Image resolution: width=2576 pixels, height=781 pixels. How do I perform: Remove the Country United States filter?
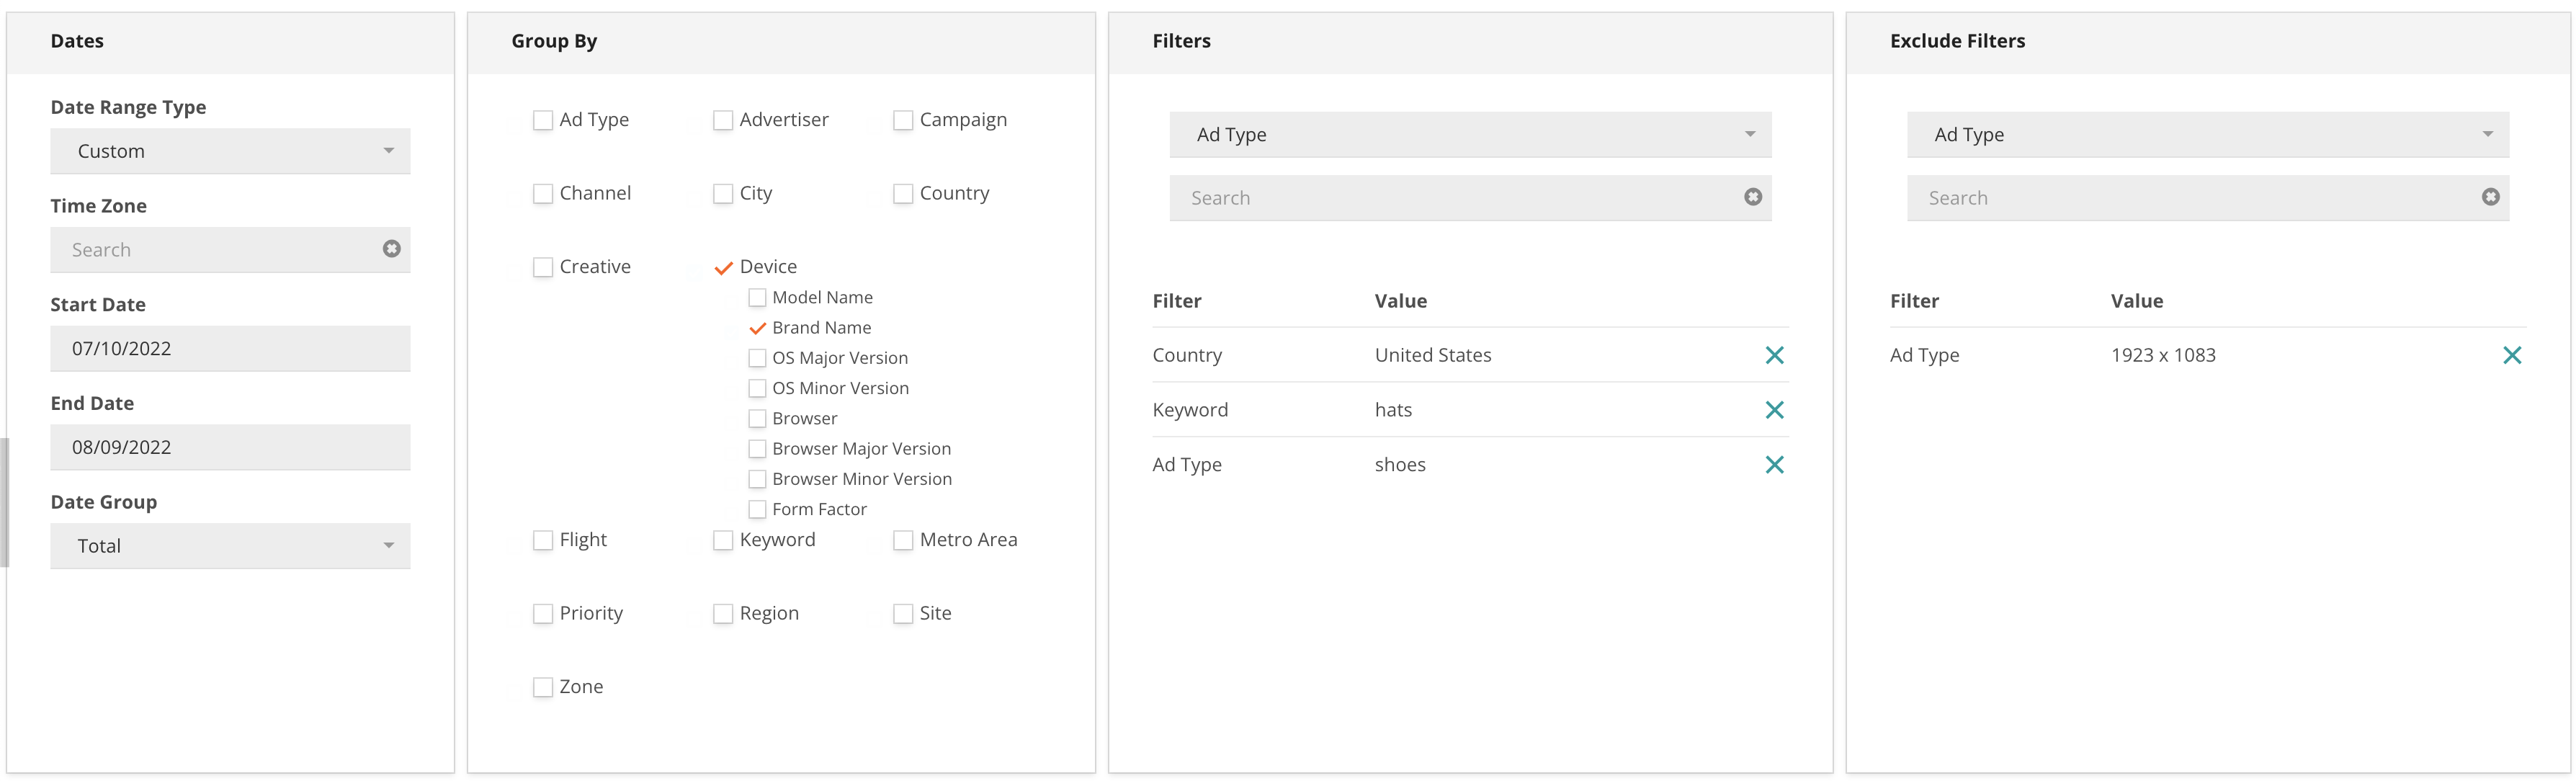point(1774,355)
